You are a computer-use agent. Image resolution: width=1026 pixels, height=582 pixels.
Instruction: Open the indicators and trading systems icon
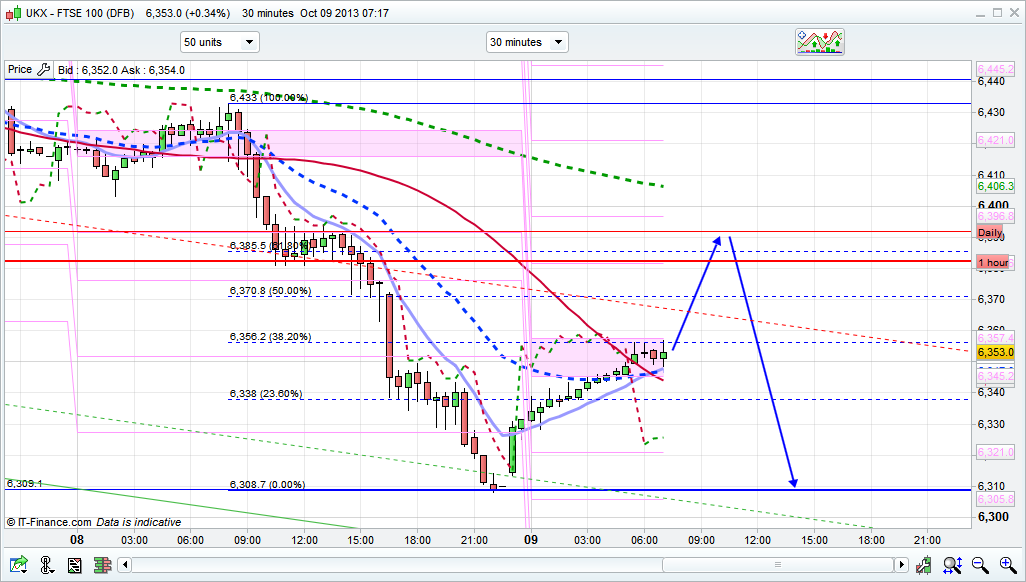pyautogui.click(x=820, y=41)
